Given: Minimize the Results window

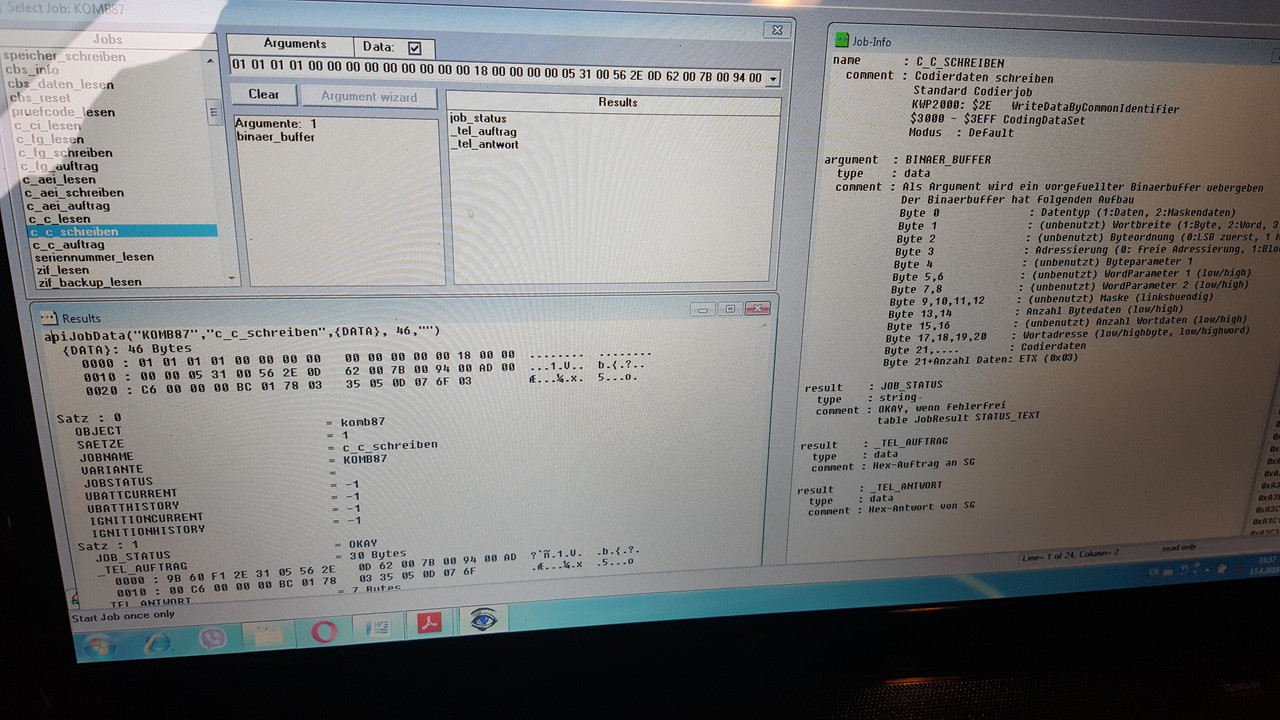Looking at the screenshot, I should (x=701, y=308).
